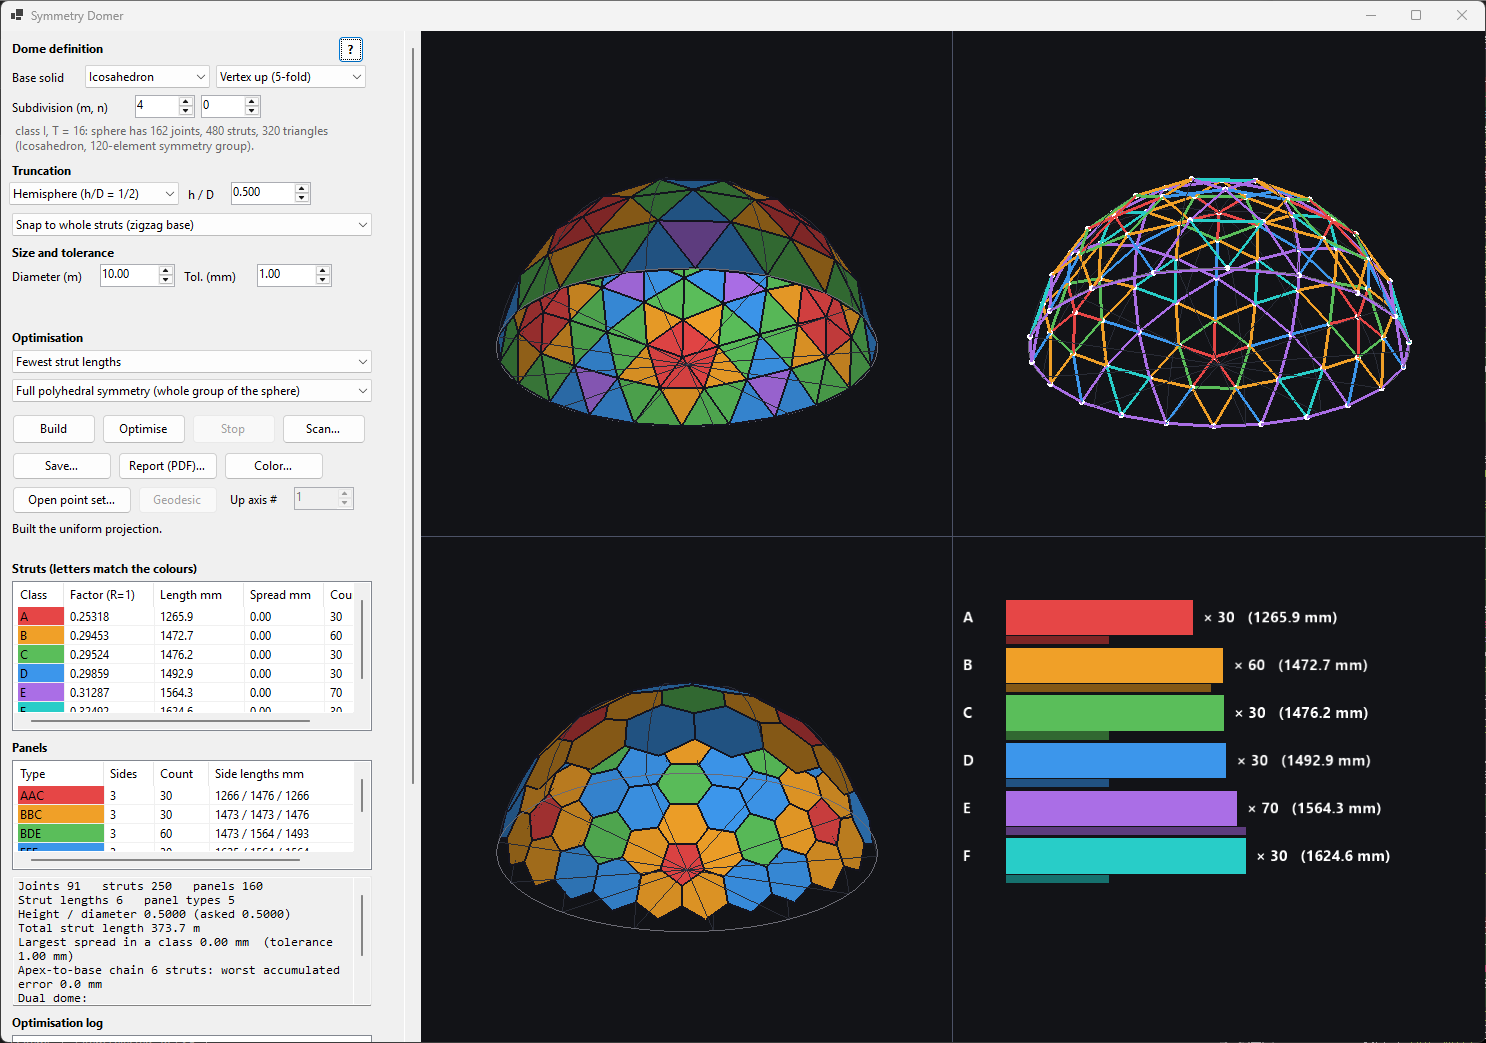
Task: Click the Symmetry Domer app icon
Action: pyautogui.click(x=16, y=15)
